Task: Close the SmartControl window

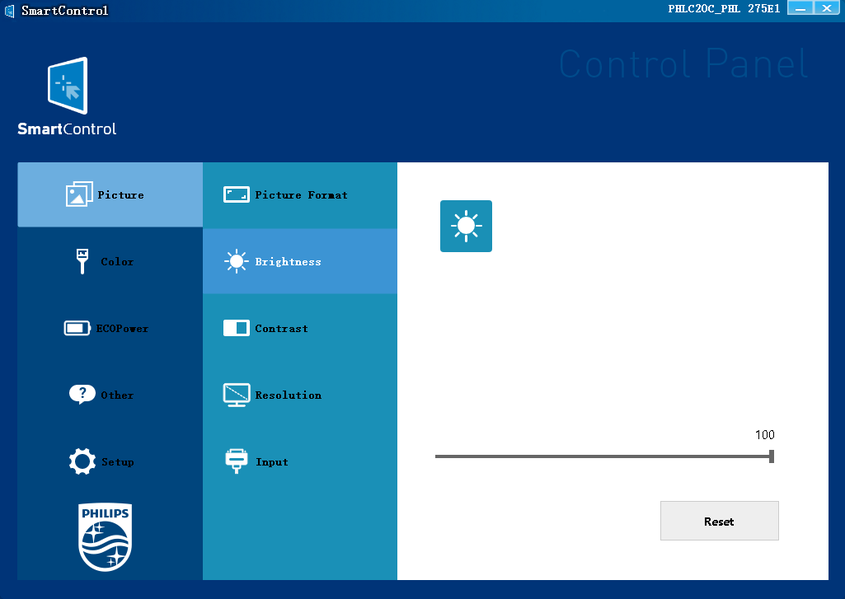Action: point(827,8)
